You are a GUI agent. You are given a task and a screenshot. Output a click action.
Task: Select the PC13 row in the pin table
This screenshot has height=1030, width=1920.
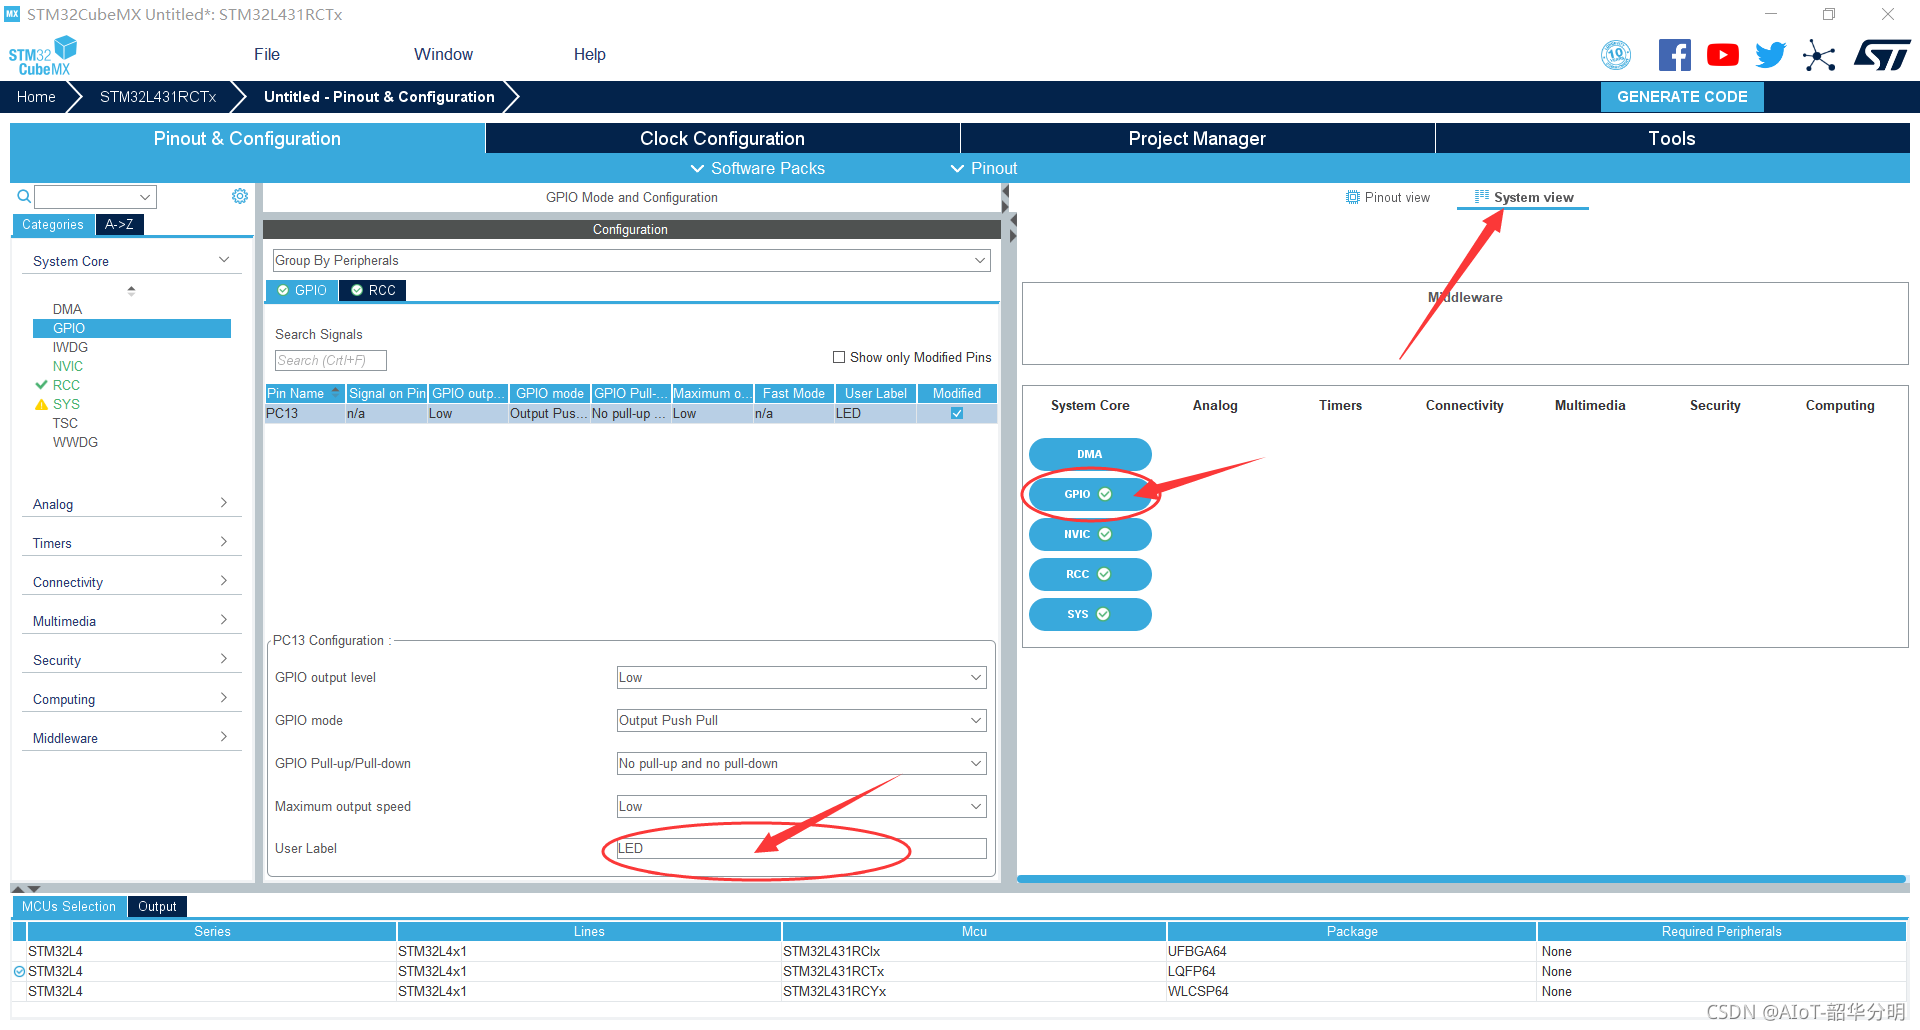631,413
